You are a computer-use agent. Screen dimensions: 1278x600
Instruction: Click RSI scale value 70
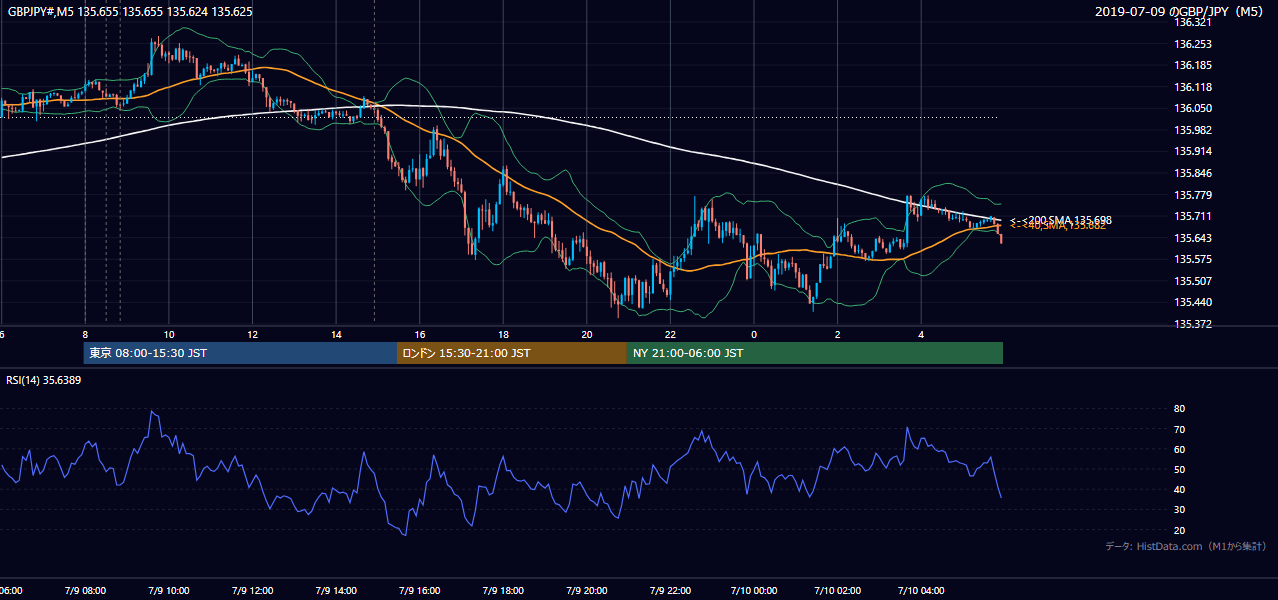(1179, 429)
